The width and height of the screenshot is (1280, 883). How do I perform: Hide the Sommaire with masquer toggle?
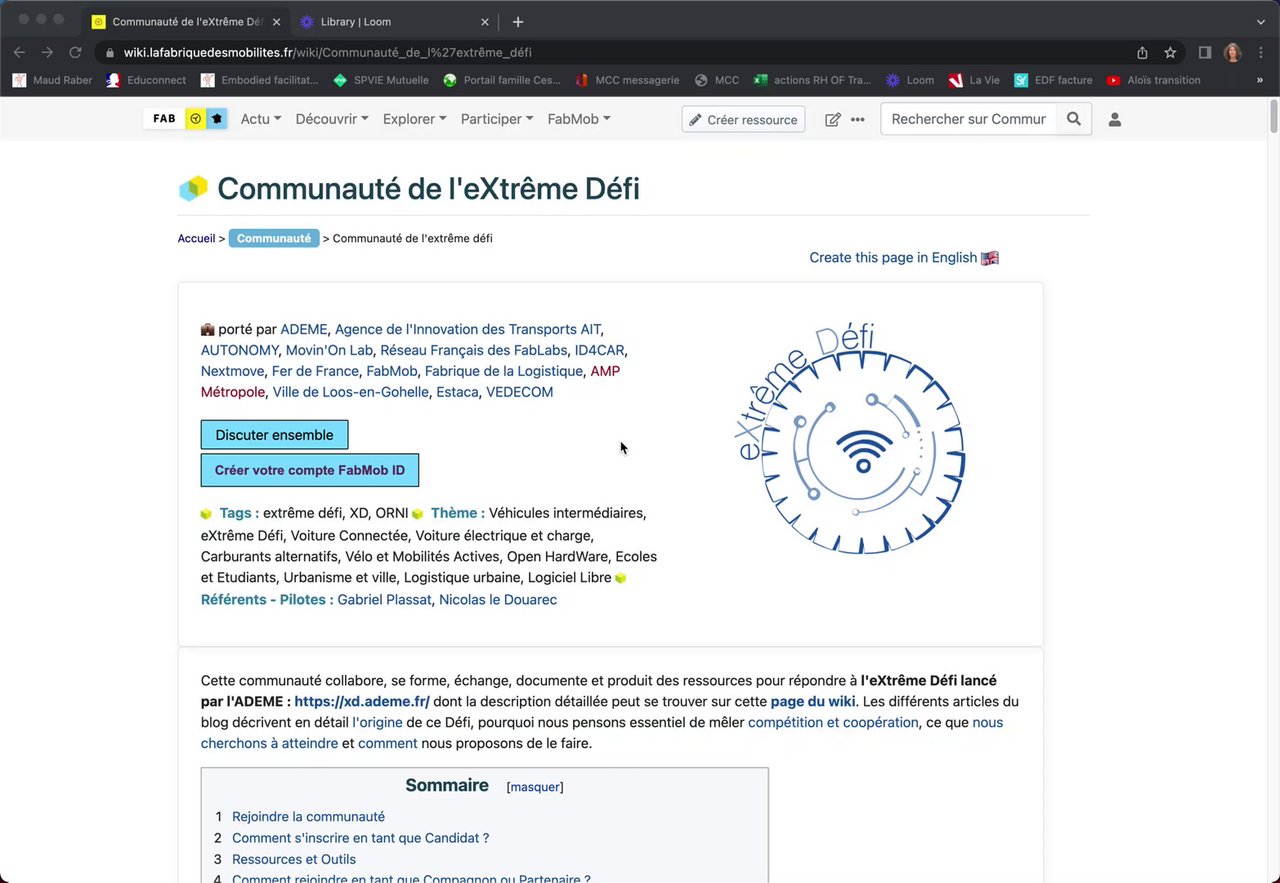(x=535, y=787)
